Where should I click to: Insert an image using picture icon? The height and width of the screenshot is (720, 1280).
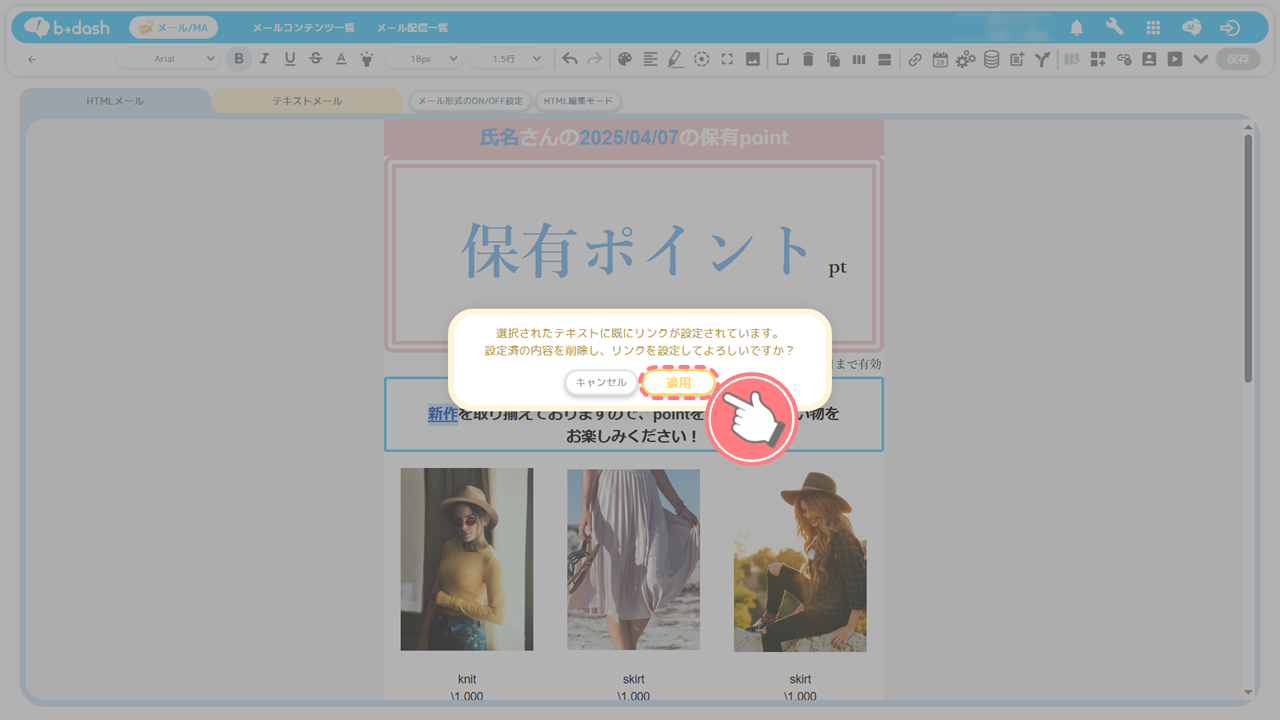pos(753,59)
